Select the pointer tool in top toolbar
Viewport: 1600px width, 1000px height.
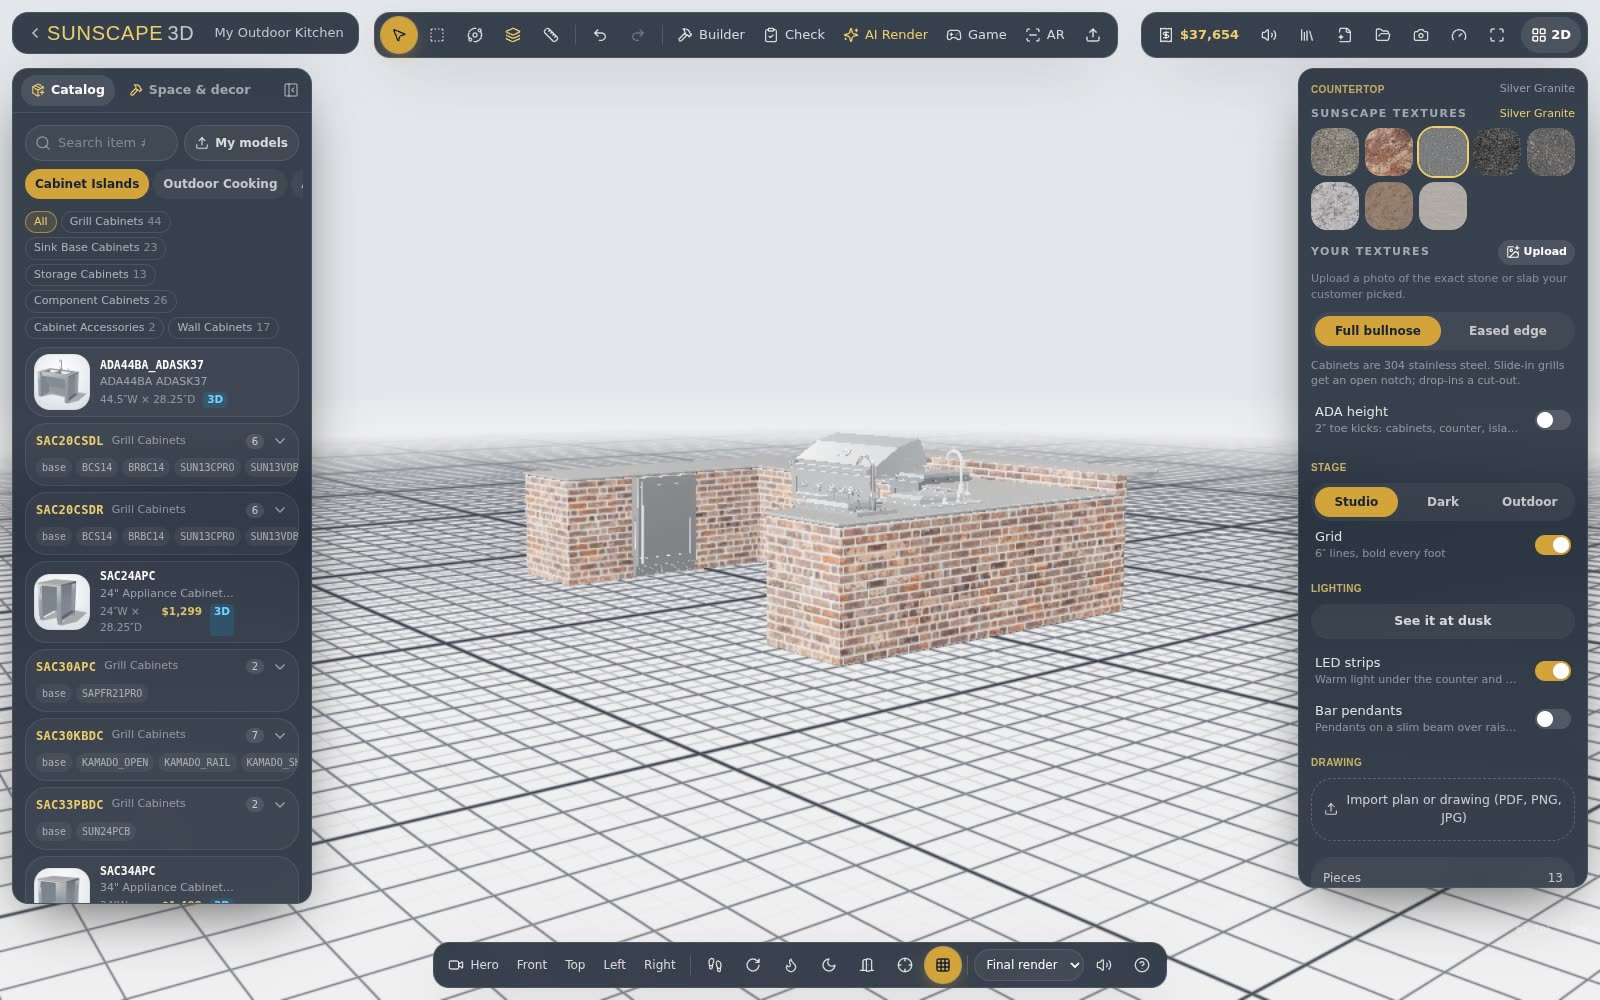pyautogui.click(x=398, y=35)
